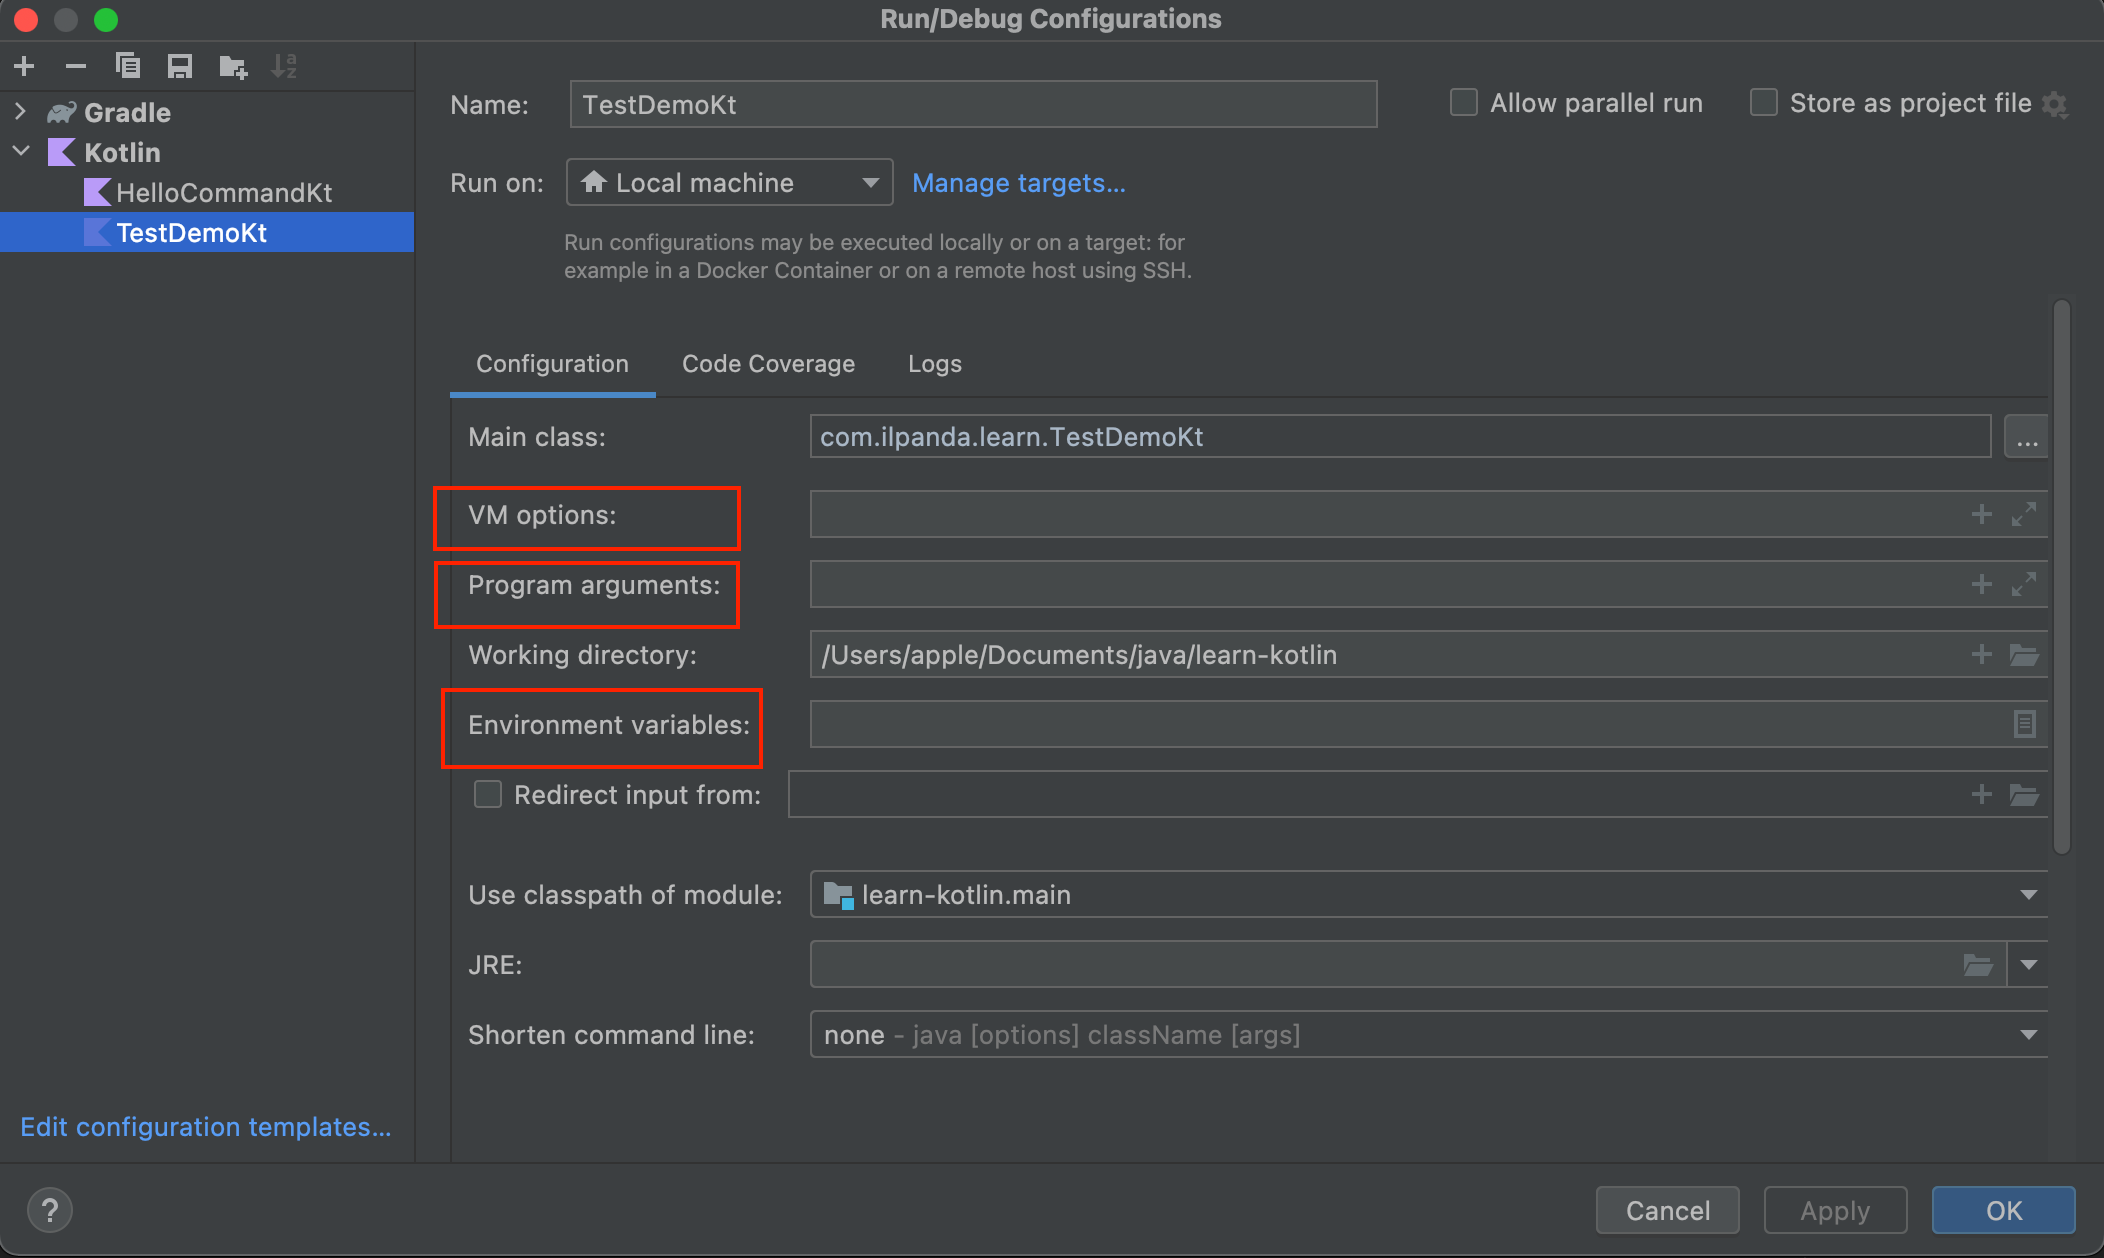
Task: Click Manage targets link
Action: pos(1019,183)
